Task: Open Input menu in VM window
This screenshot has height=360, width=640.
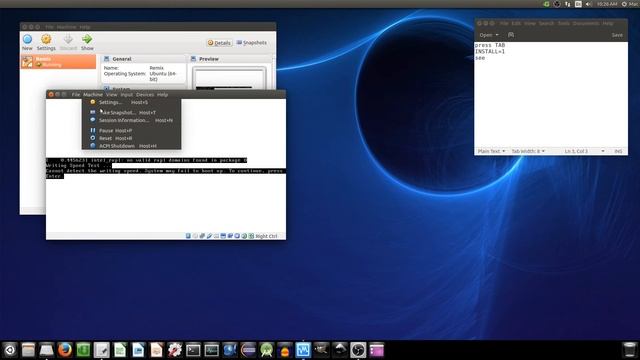Action: (x=127, y=94)
